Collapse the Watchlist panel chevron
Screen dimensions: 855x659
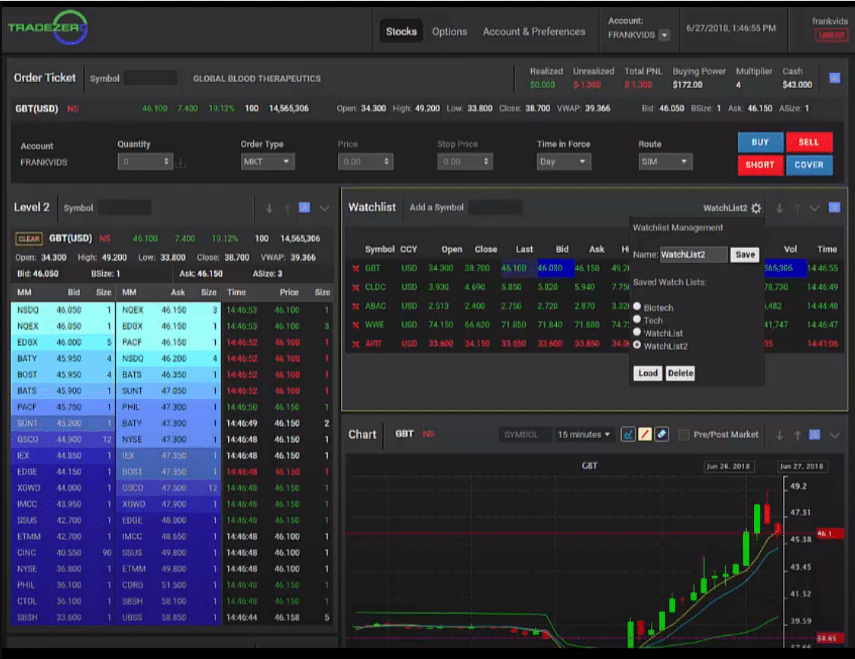[x=815, y=208]
